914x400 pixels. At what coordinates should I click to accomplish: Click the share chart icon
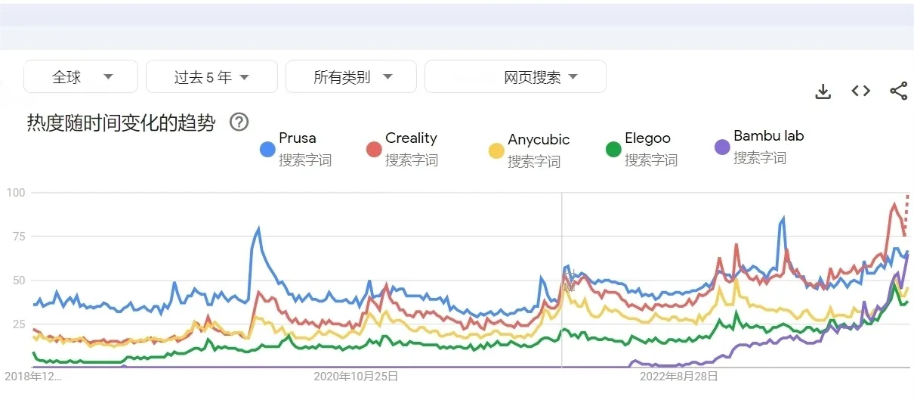[x=898, y=91]
